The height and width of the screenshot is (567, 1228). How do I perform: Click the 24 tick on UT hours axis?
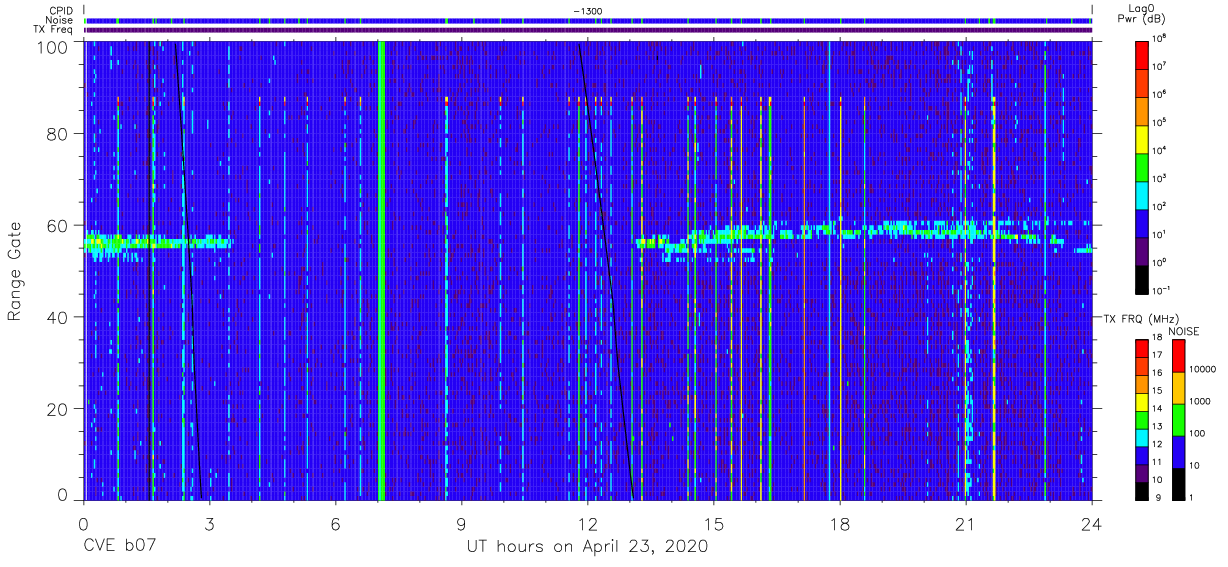[x=1092, y=524]
